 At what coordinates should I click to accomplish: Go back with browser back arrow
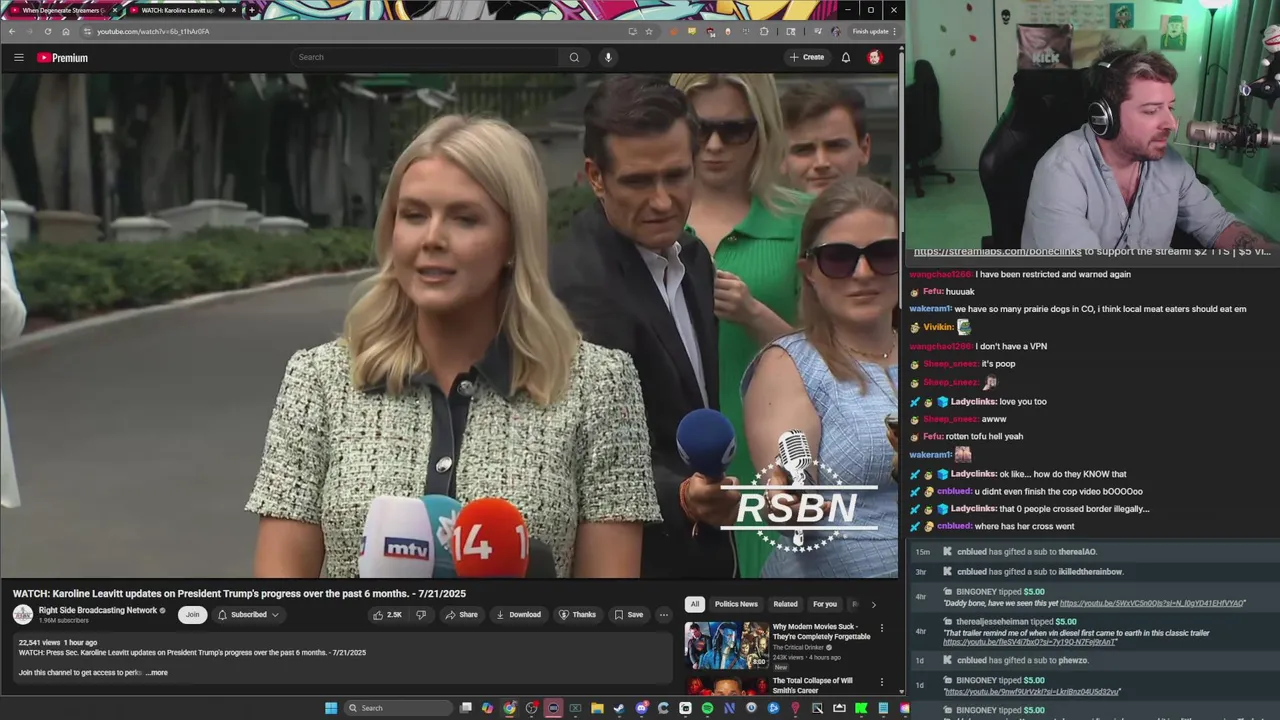tap(12, 31)
